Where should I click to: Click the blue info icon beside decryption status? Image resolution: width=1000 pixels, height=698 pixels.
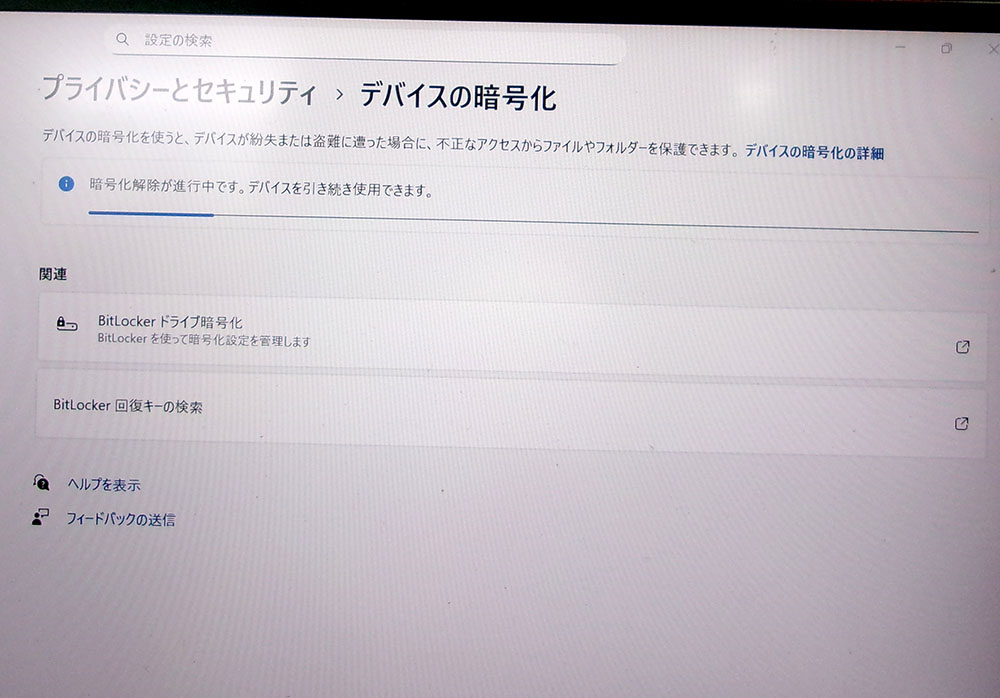point(66,184)
